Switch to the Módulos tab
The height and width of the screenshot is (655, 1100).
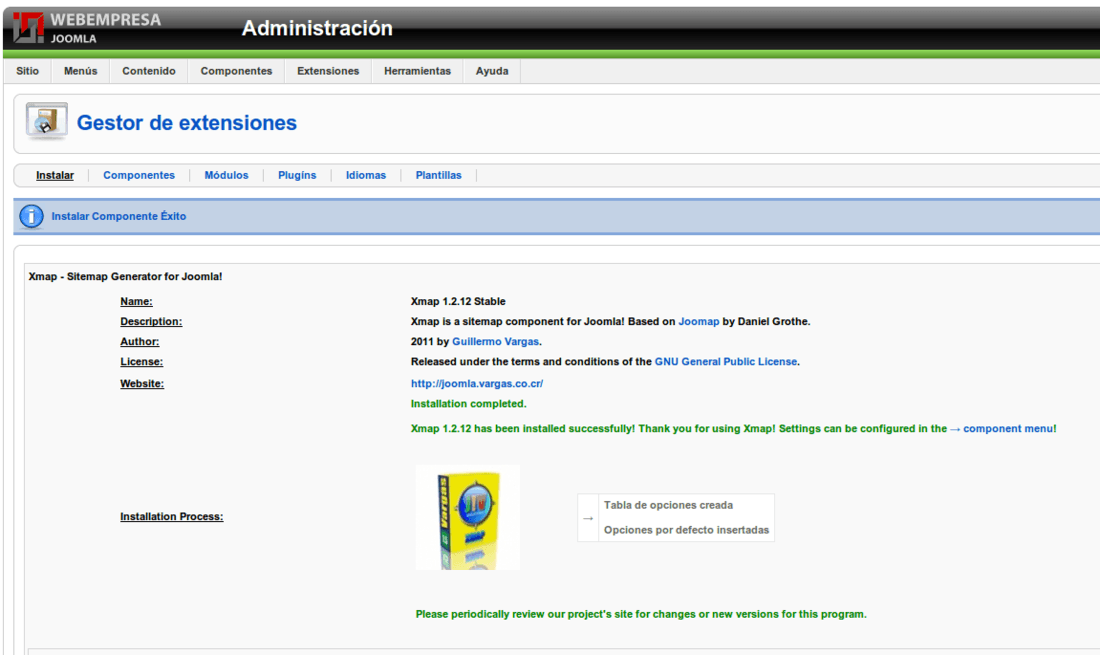point(226,175)
